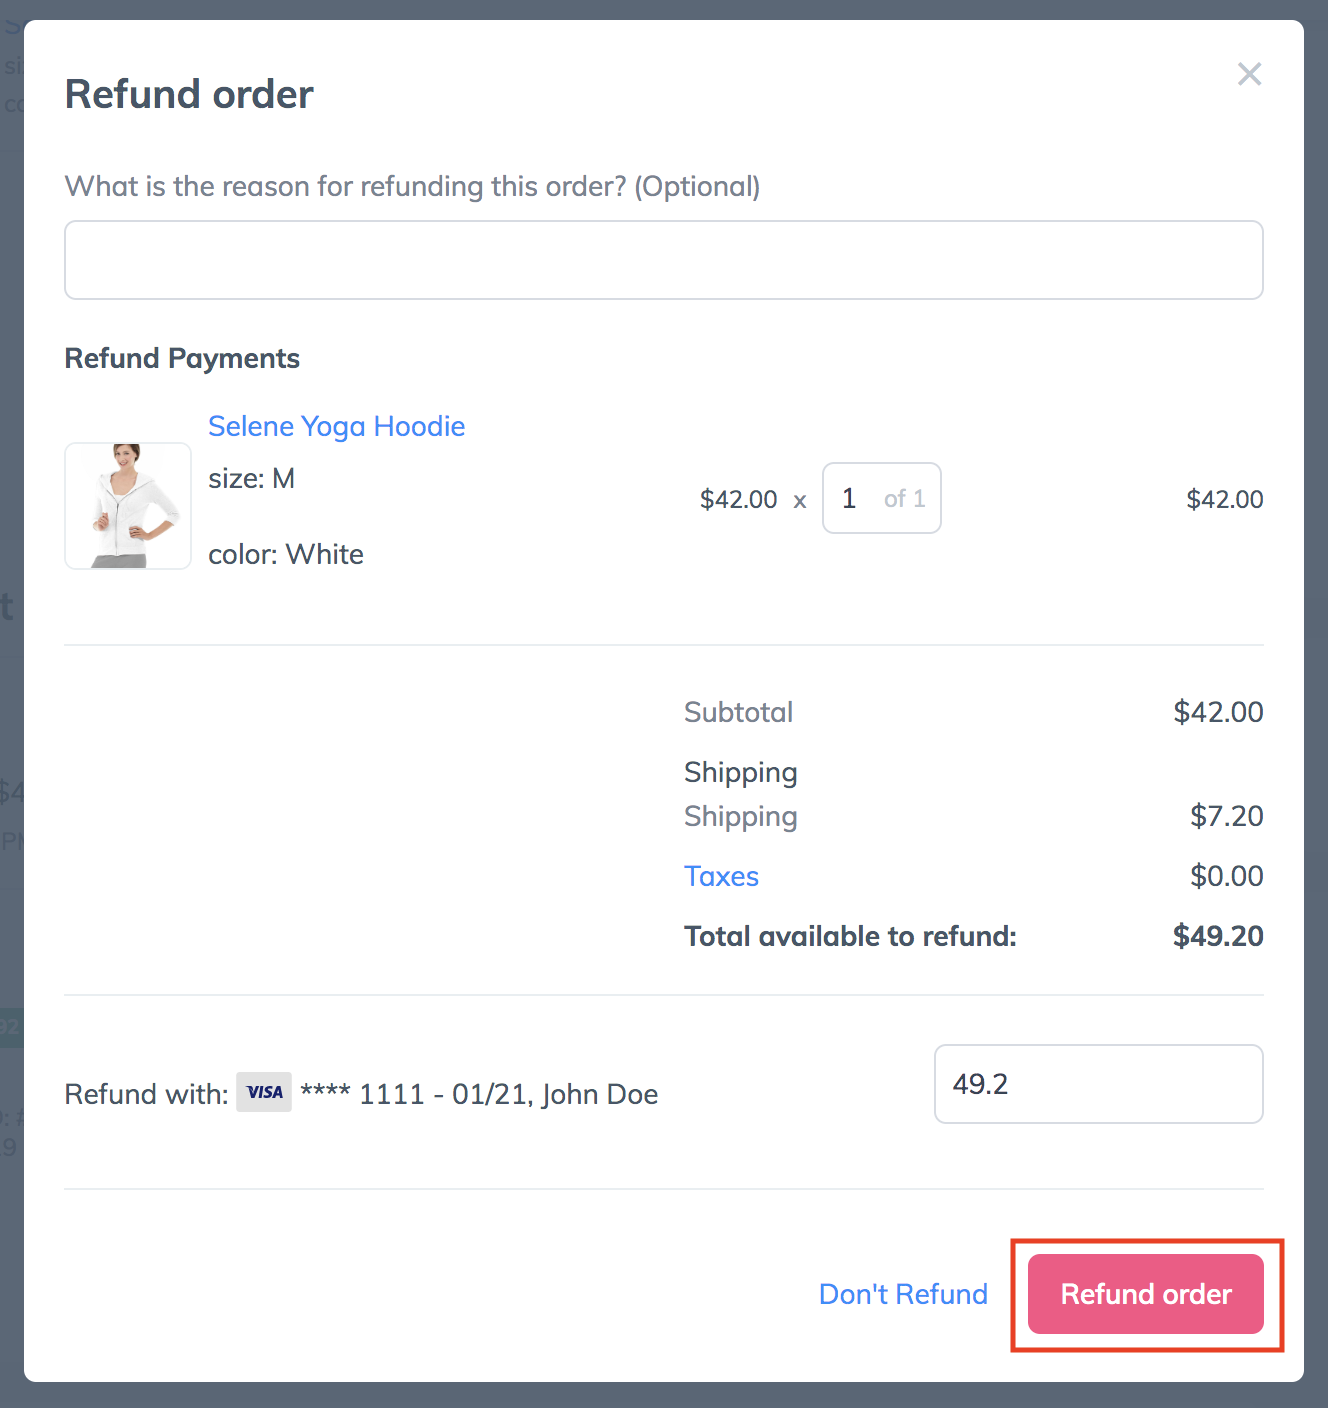Viewport: 1328px width, 1408px height.
Task: Select the refund quantity field showing 1
Action: [881, 498]
